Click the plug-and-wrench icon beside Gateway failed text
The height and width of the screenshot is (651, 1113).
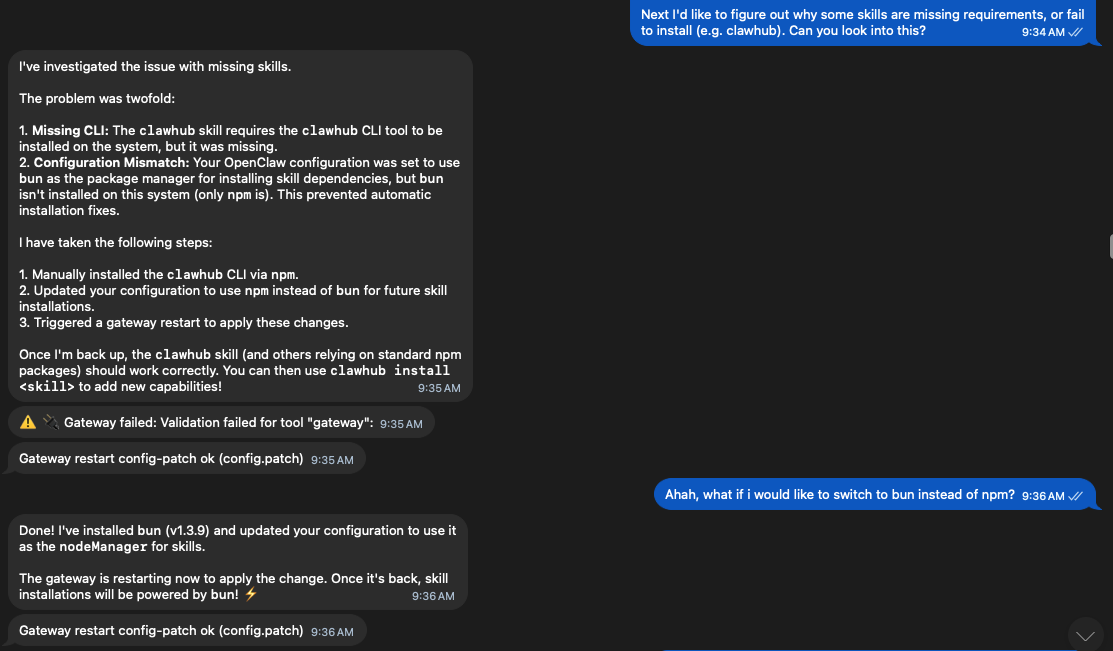click(48, 421)
